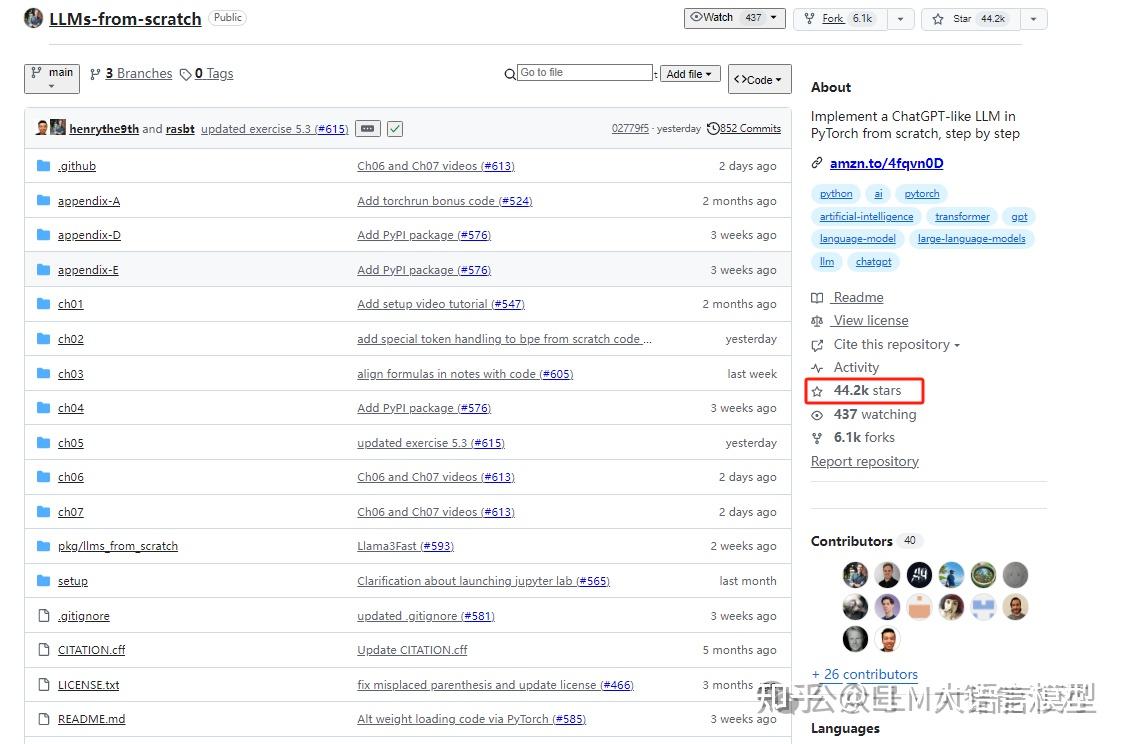Click the search magnifier in Go to file
The height and width of the screenshot is (744, 1125).
tap(511, 72)
